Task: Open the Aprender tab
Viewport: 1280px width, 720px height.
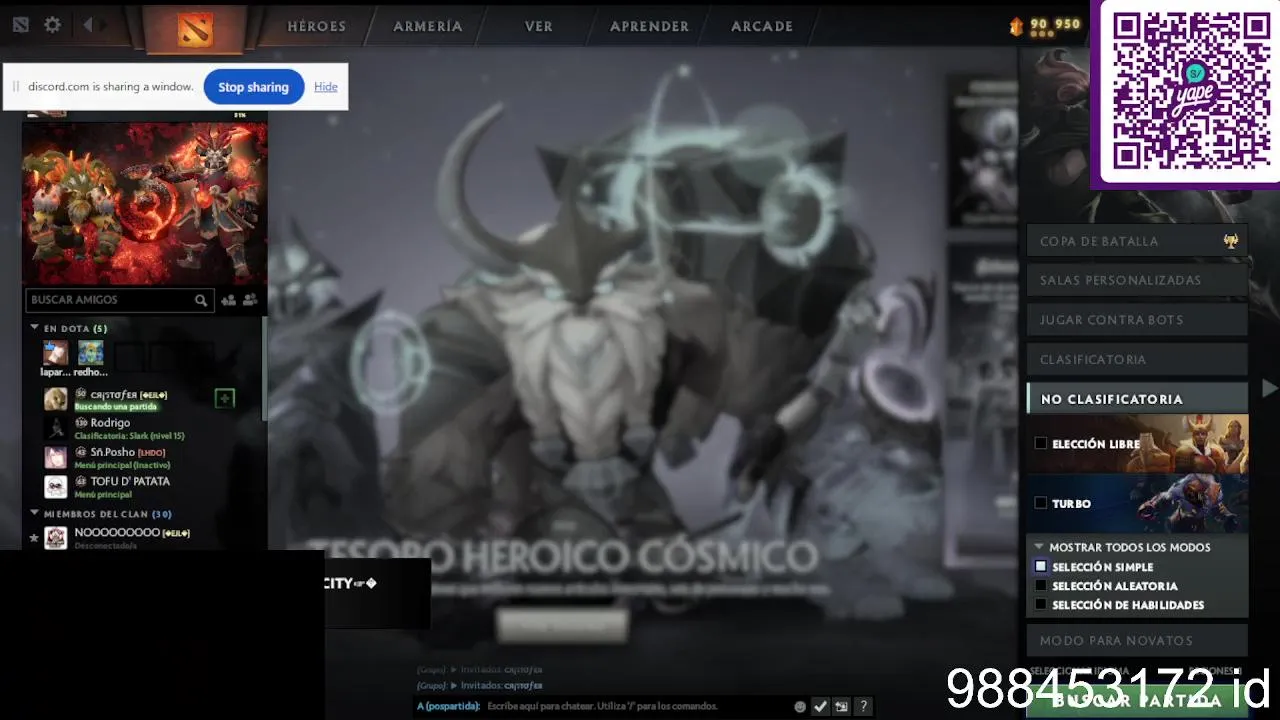Action: (x=650, y=27)
